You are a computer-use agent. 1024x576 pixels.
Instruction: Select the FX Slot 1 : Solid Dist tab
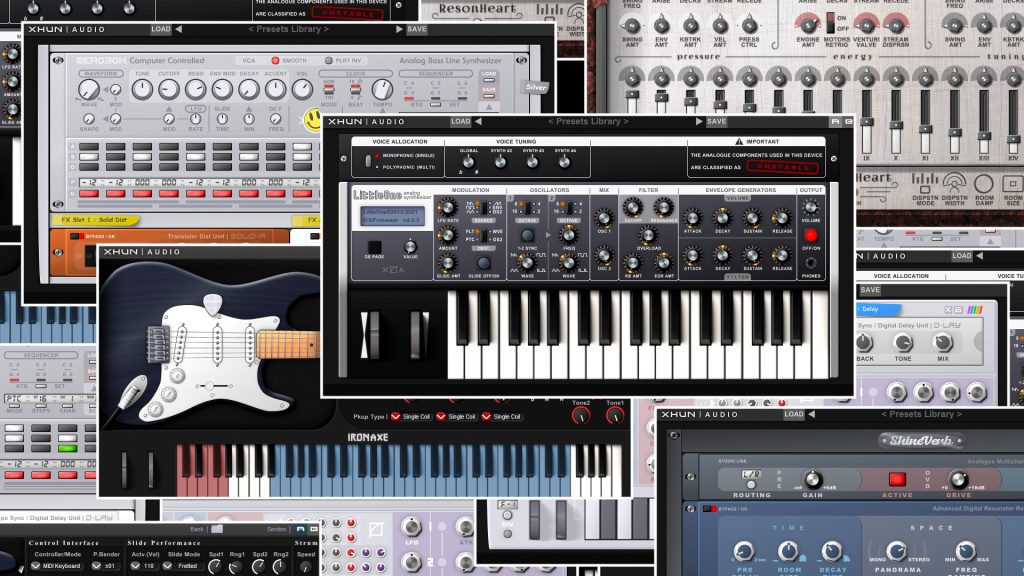click(93, 220)
